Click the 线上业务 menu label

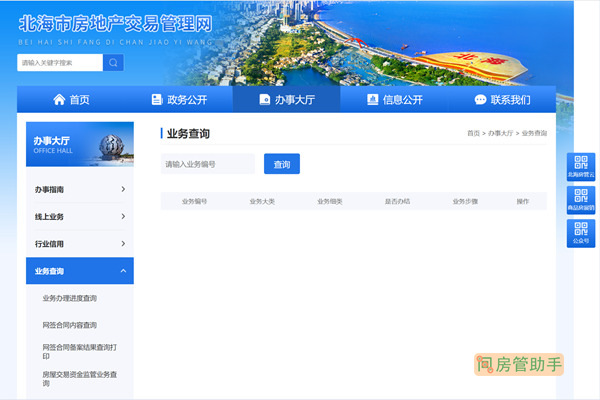coord(49,217)
